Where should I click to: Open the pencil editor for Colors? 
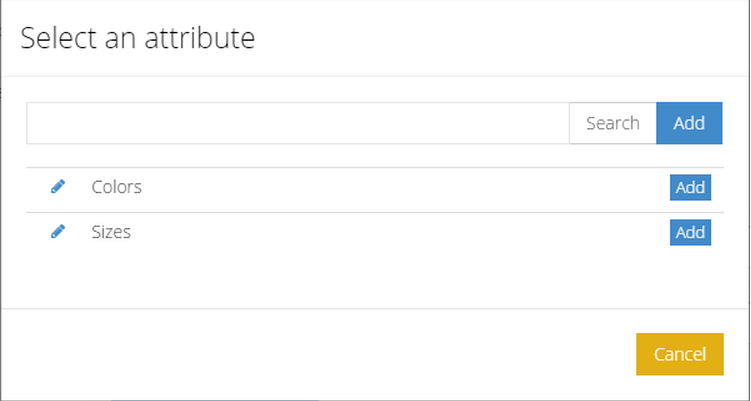tap(58, 187)
